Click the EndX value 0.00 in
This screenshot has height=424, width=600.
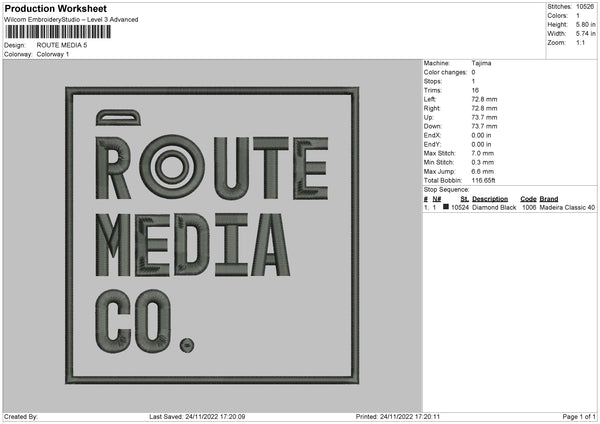coord(481,135)
